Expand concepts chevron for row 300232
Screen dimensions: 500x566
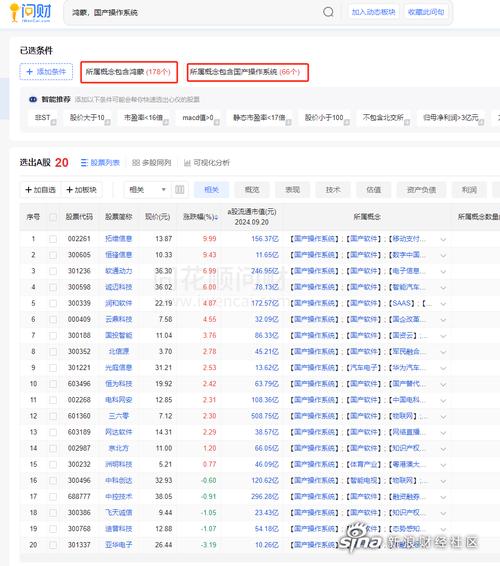coord(443,465)
